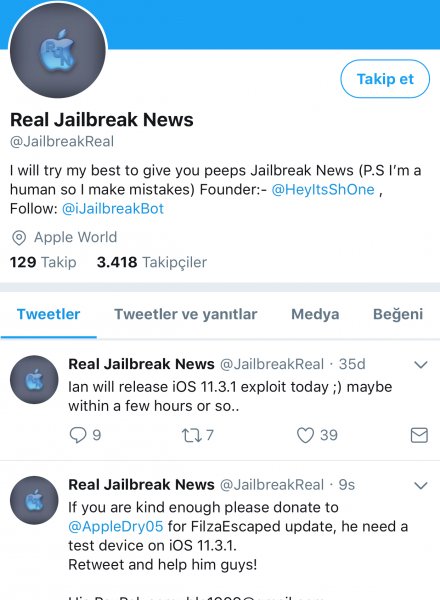Tap the avatar beside the 35d tweet
The image size is (440, 600).
(34, 380)
